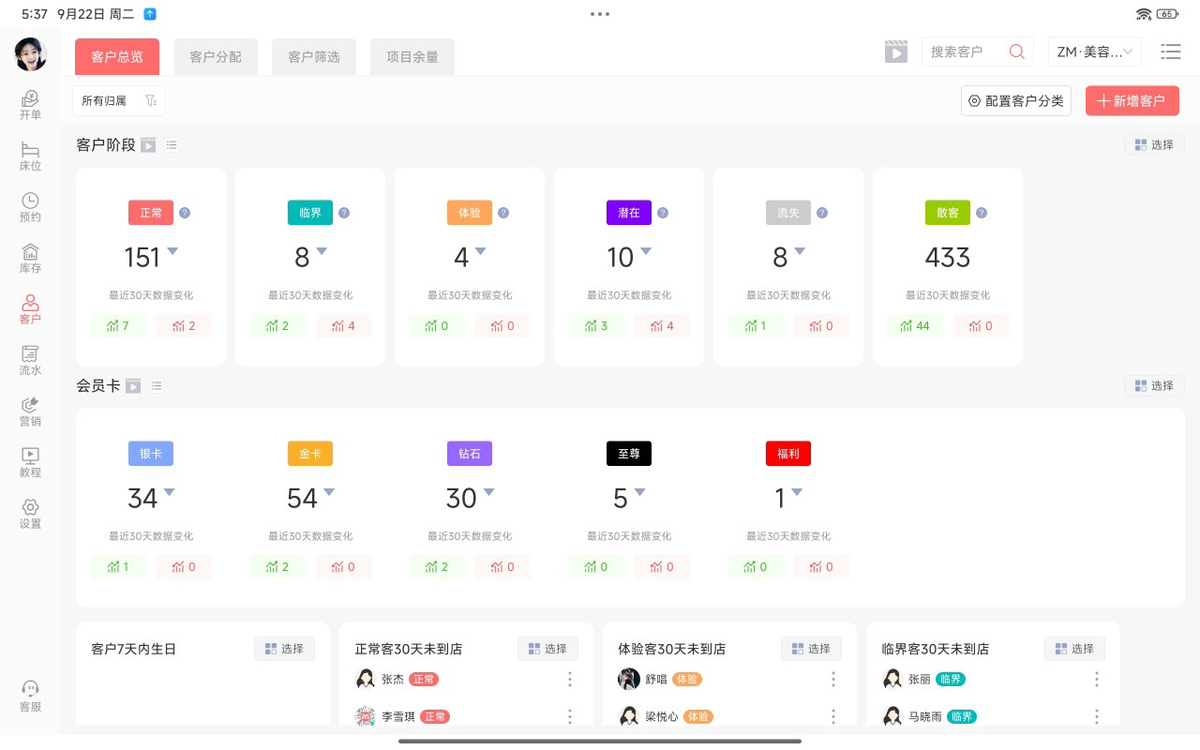Click the 金卡 membership tag

[310, 454]
